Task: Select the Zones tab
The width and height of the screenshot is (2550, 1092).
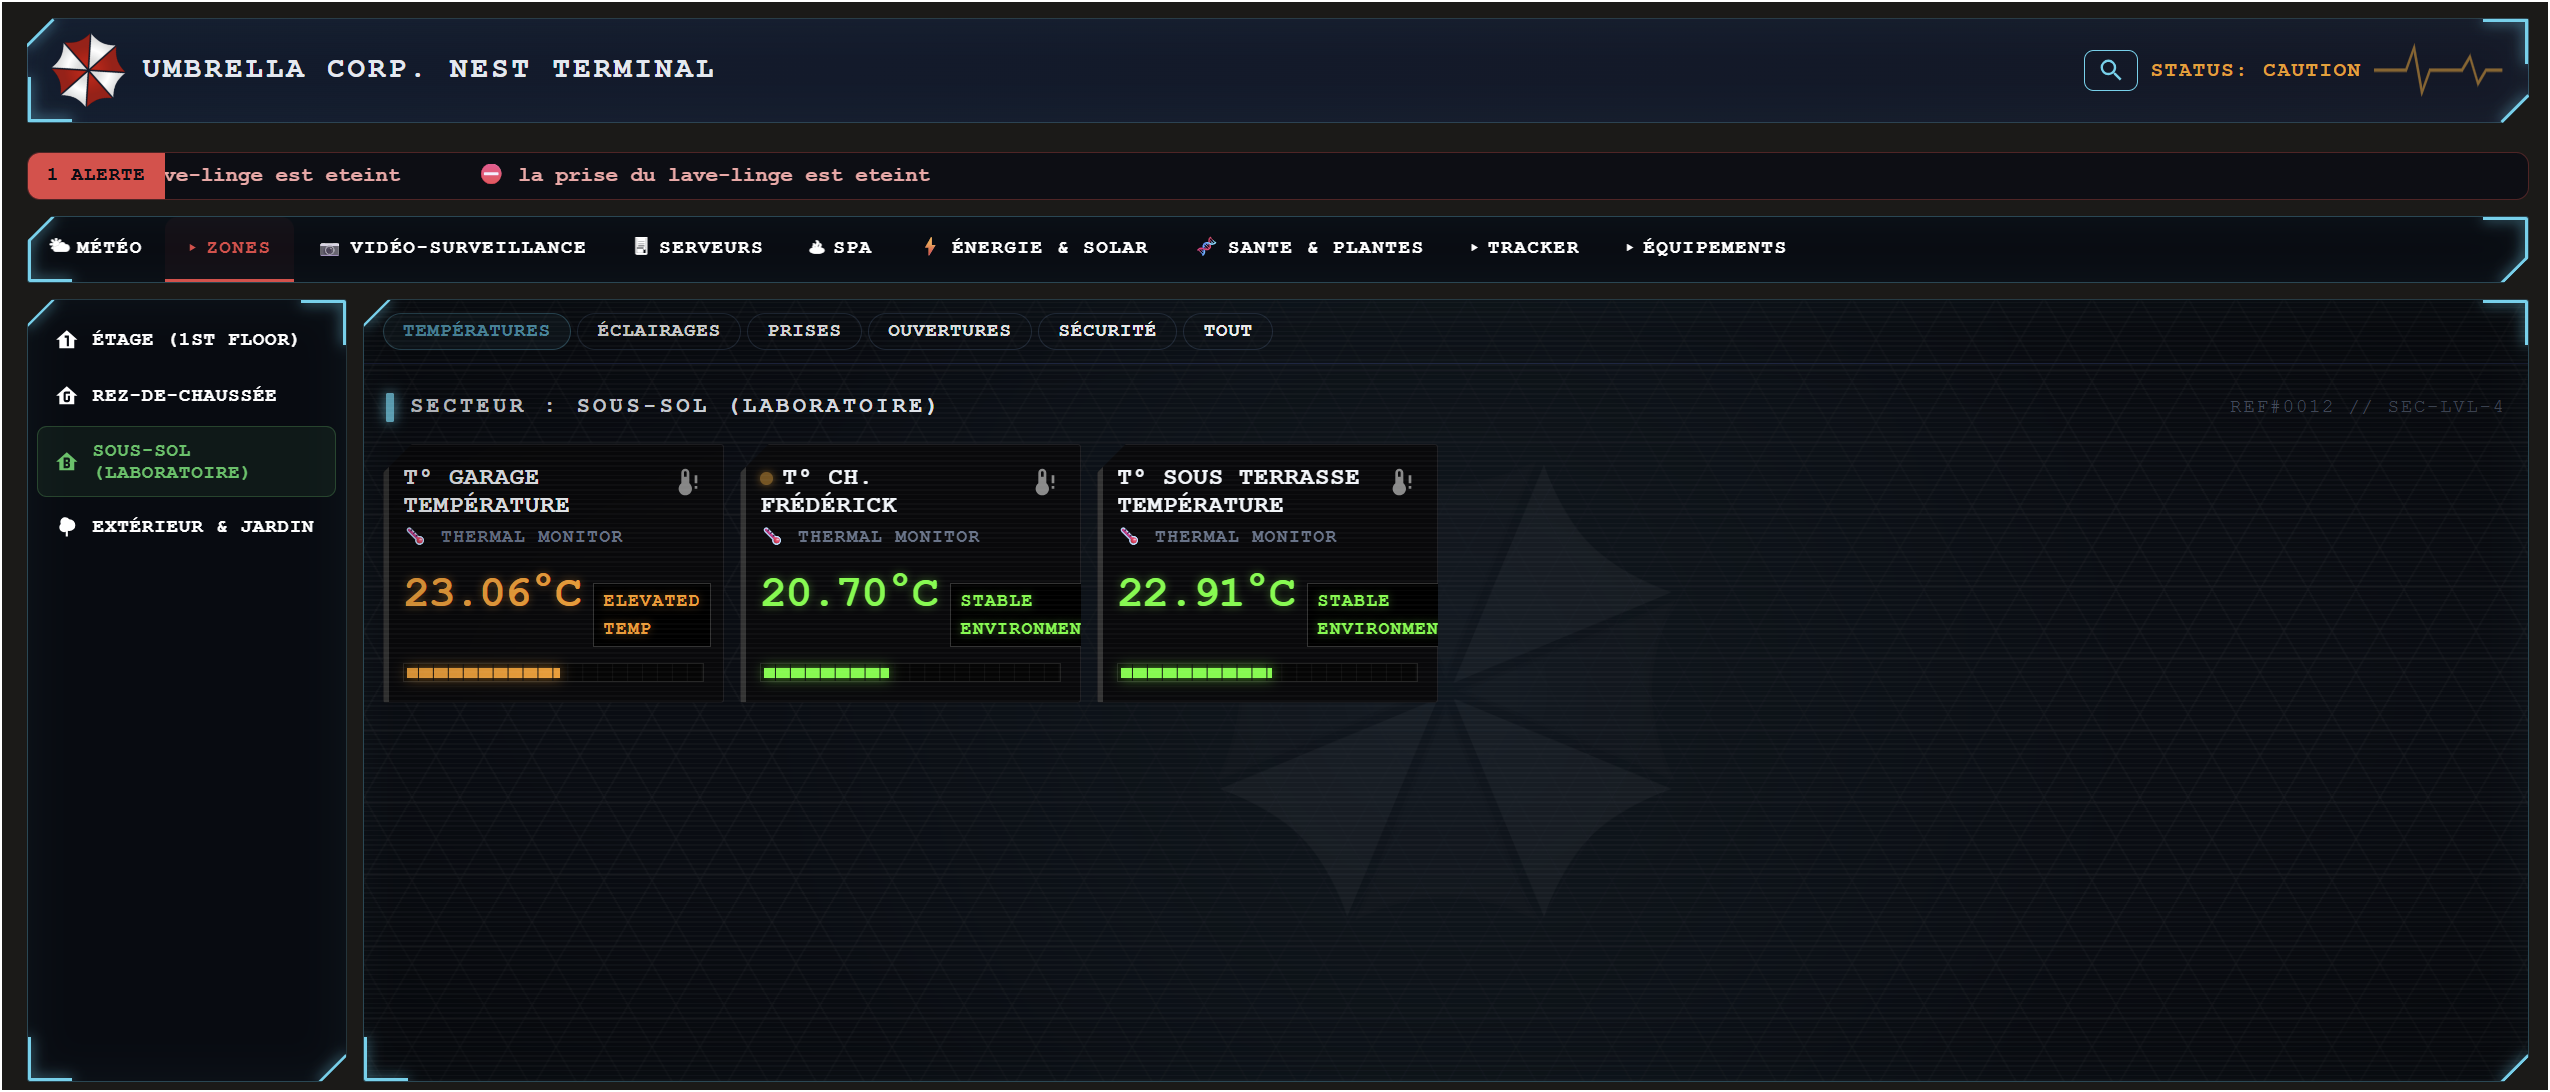Action: click(x=229, y=247)
